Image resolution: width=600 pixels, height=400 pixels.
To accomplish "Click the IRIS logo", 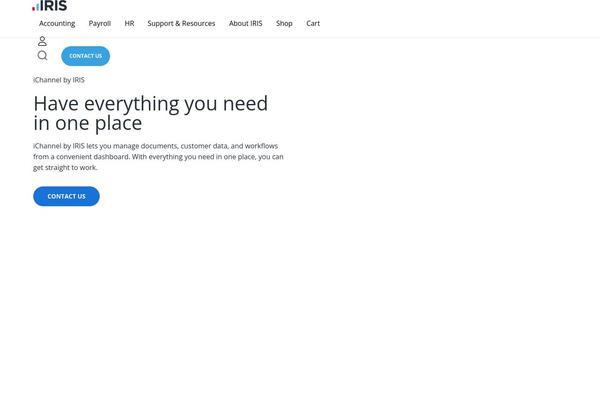I will point(50,5).
